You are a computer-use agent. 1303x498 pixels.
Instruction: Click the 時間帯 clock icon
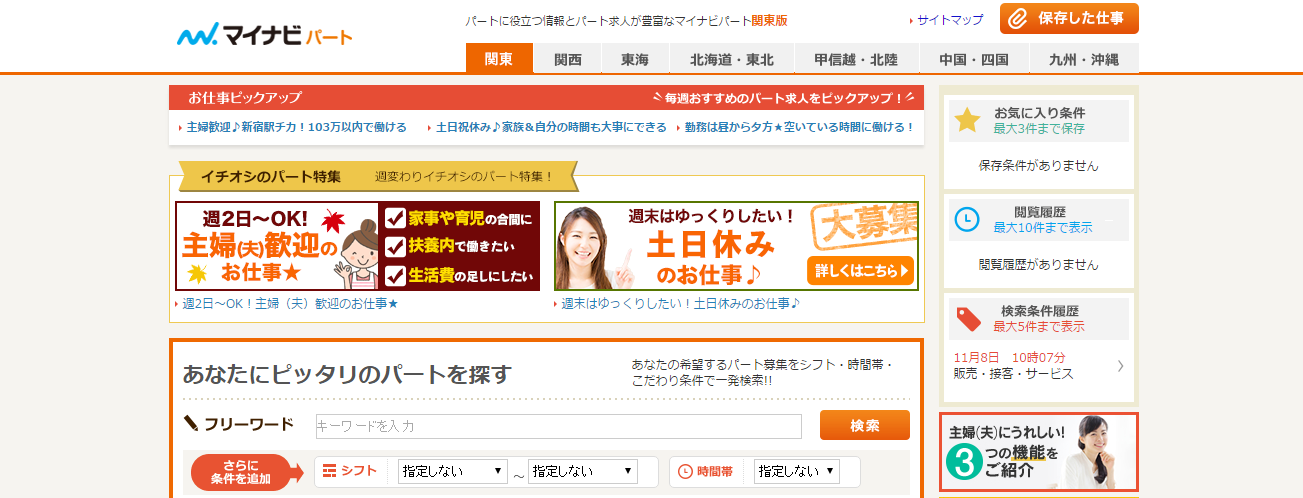[x=686, y=471]
